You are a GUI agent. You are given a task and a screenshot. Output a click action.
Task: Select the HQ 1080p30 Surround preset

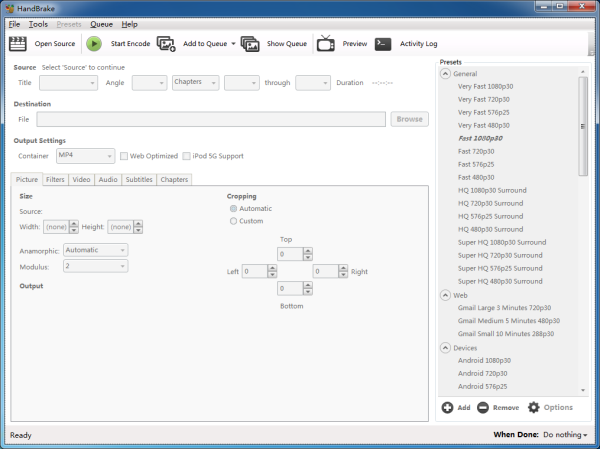(x=492, y=191)
